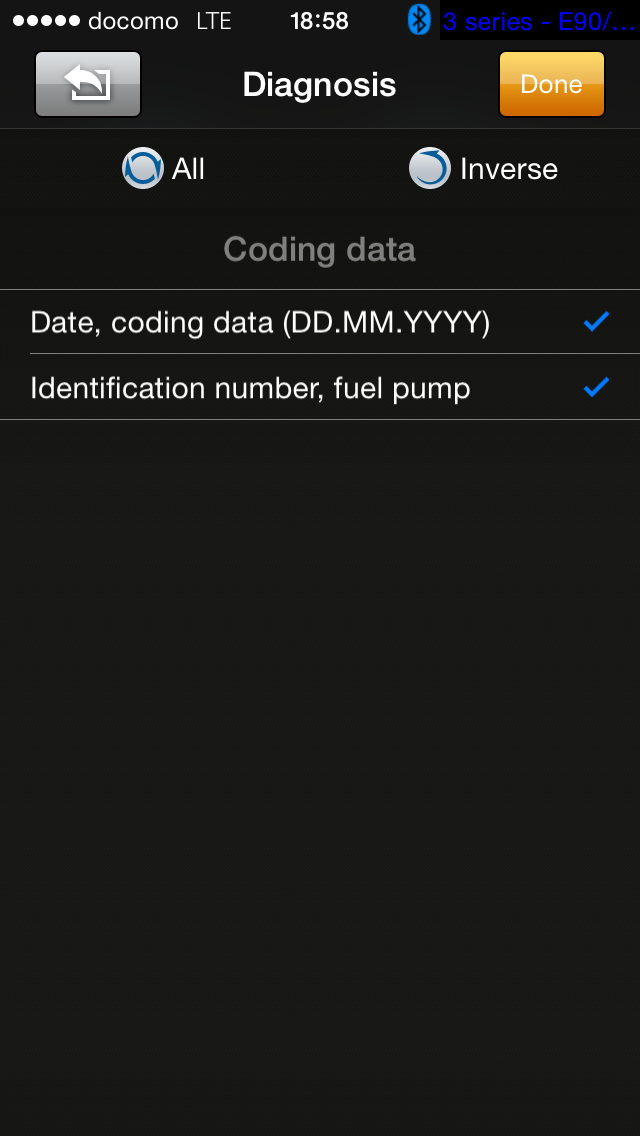
Task: Click the Coding data section header
Action: [319, 249]
